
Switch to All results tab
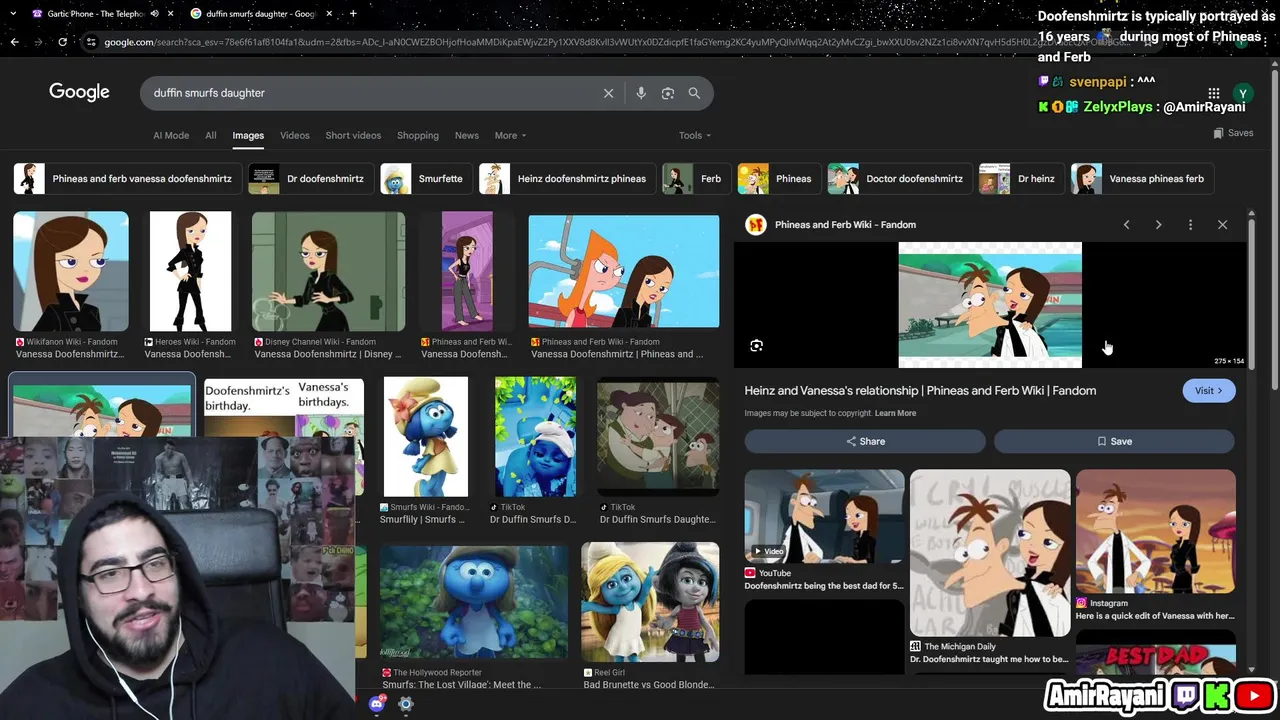coord(211,136)
